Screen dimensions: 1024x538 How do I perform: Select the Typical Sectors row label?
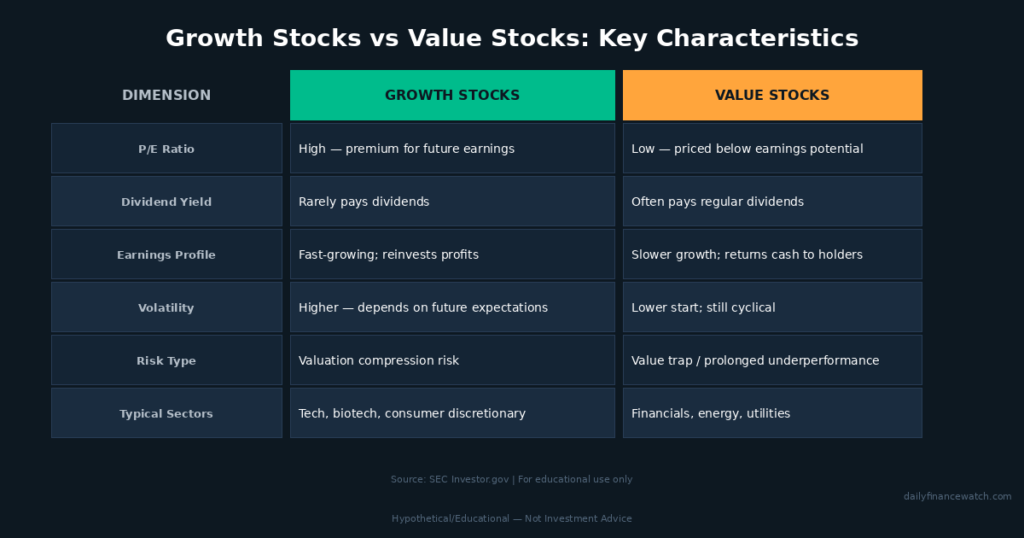167,413
